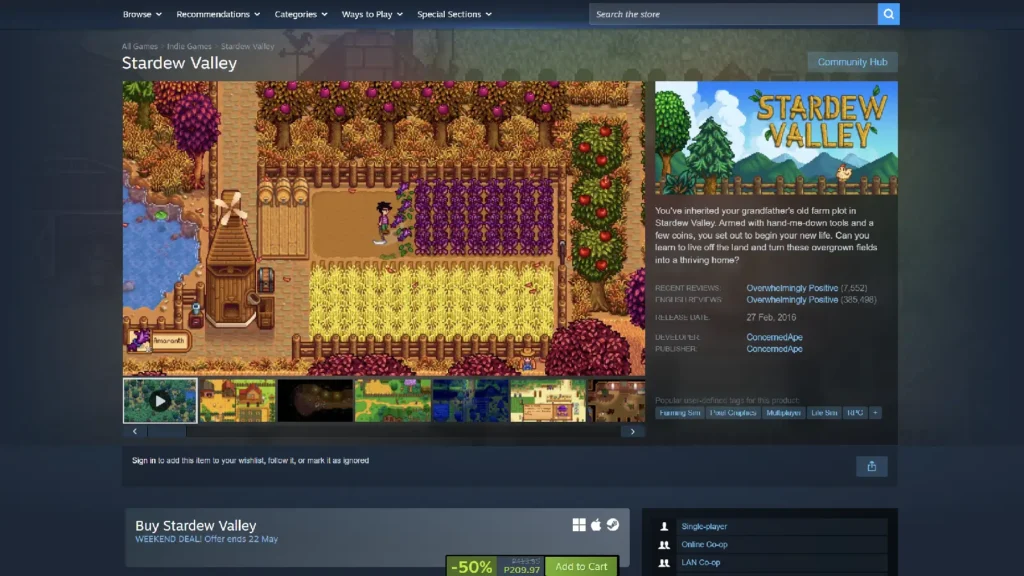
Task: Click the P209.97 sale price
Action: point(522,570)
